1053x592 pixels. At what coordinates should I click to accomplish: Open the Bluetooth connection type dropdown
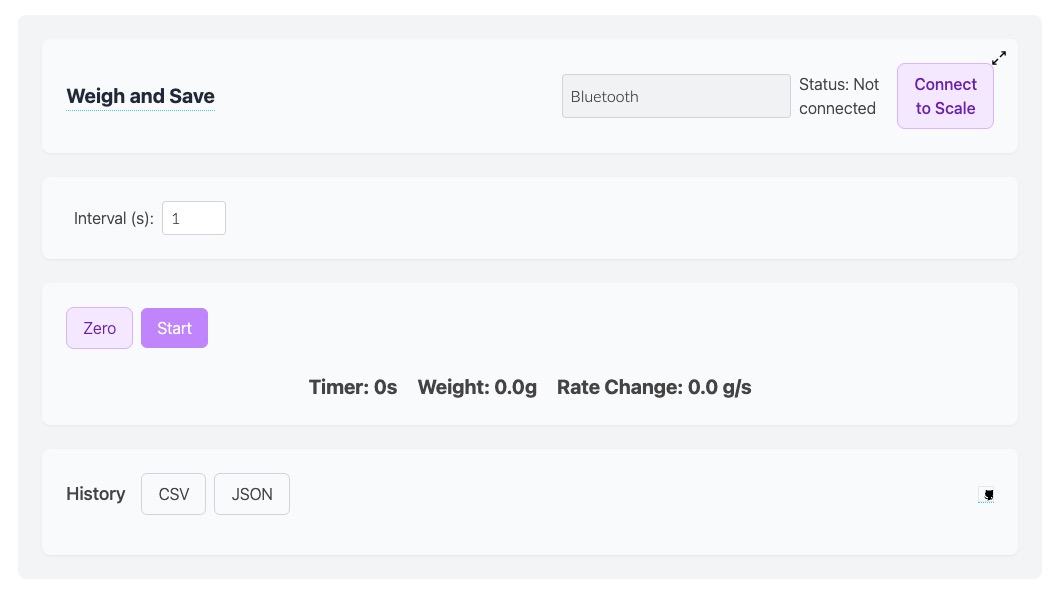click(x=676, y=96)
